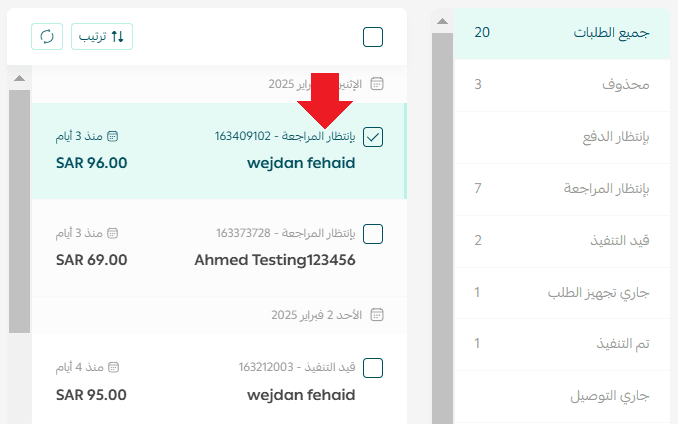Select order 163373728 checkbox
This screenshot has width=678, height=424.
(x=373, y=234)
